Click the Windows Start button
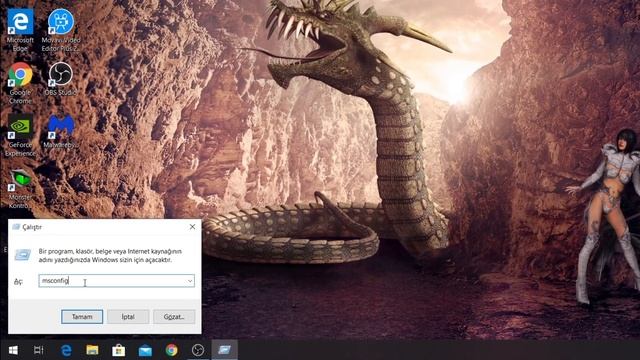 13,350
